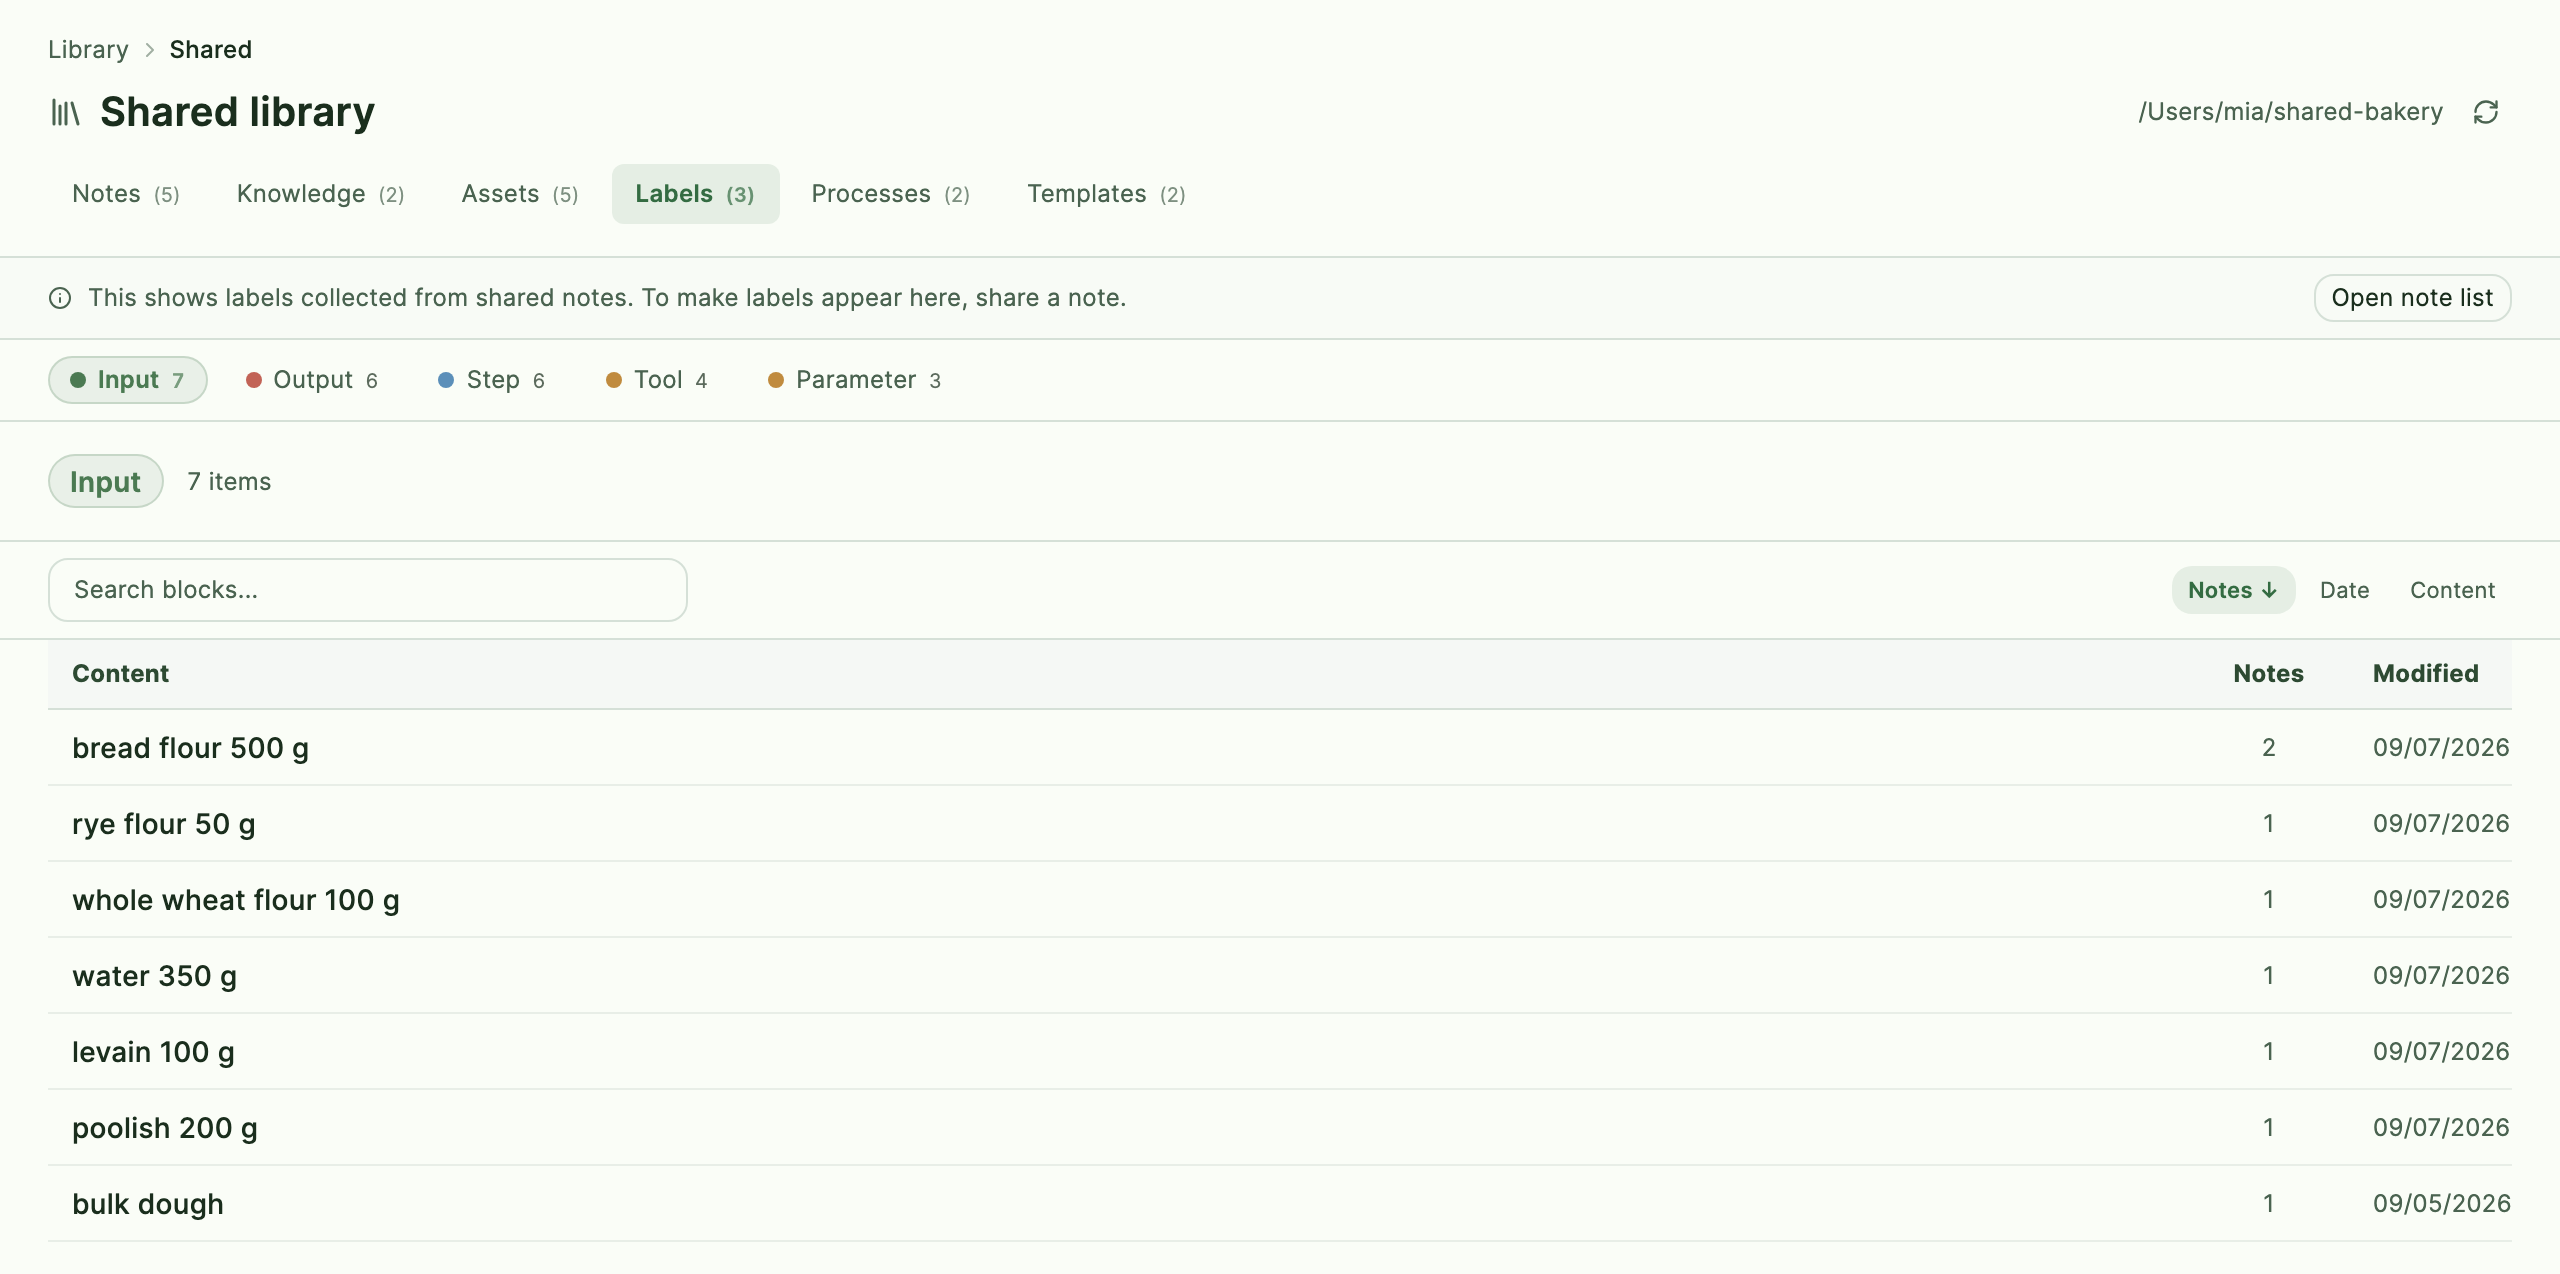Open the bread flour 500 g row
The image size is (2560, 1274).
pyautogui.click(x=1280, y=748)
